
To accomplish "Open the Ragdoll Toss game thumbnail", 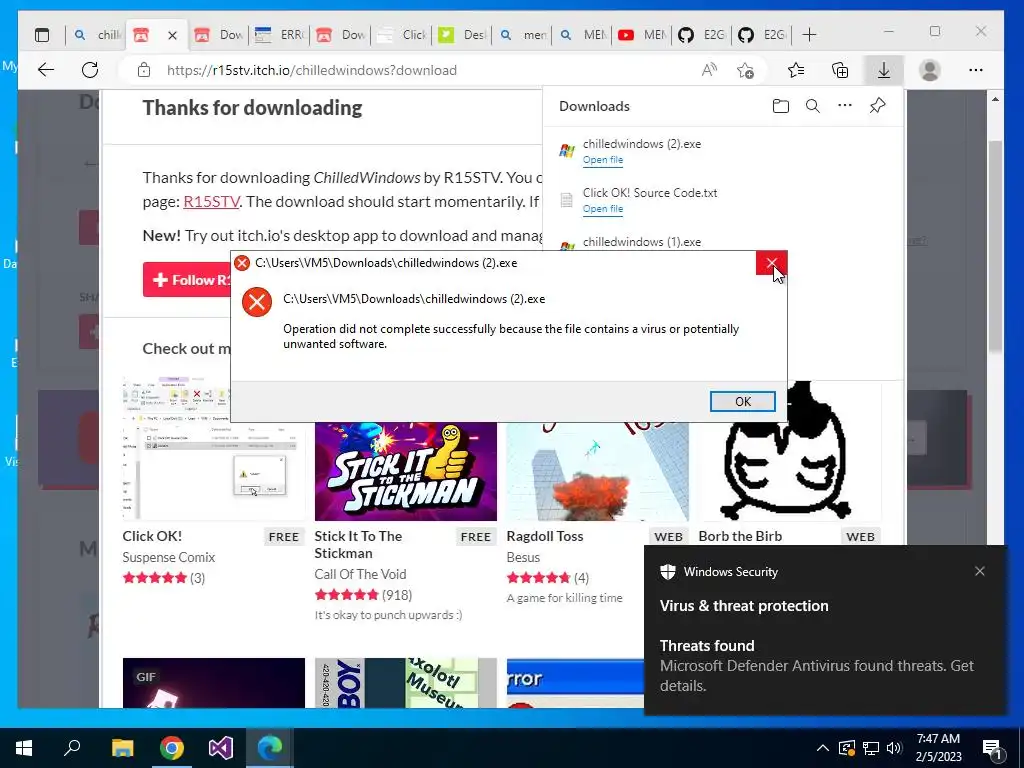I will click(597, 471).
